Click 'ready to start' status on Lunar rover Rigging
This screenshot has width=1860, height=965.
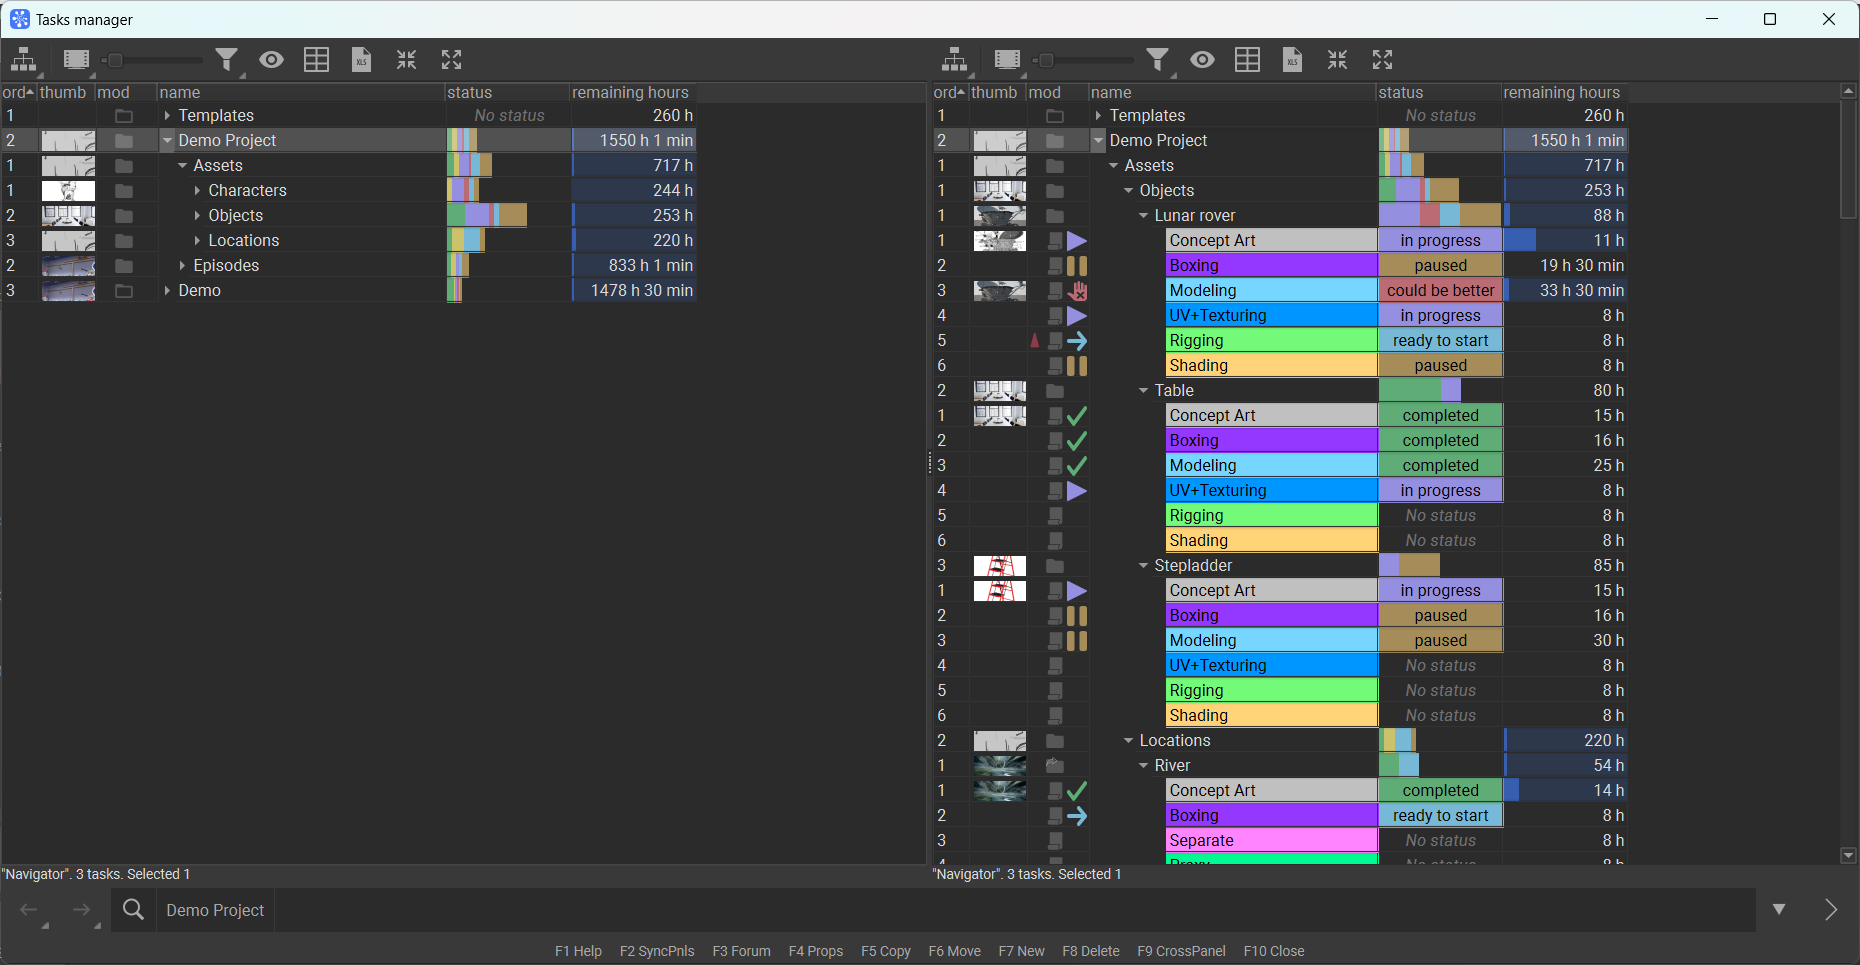pyautogui.click(x=1440, y=341)
